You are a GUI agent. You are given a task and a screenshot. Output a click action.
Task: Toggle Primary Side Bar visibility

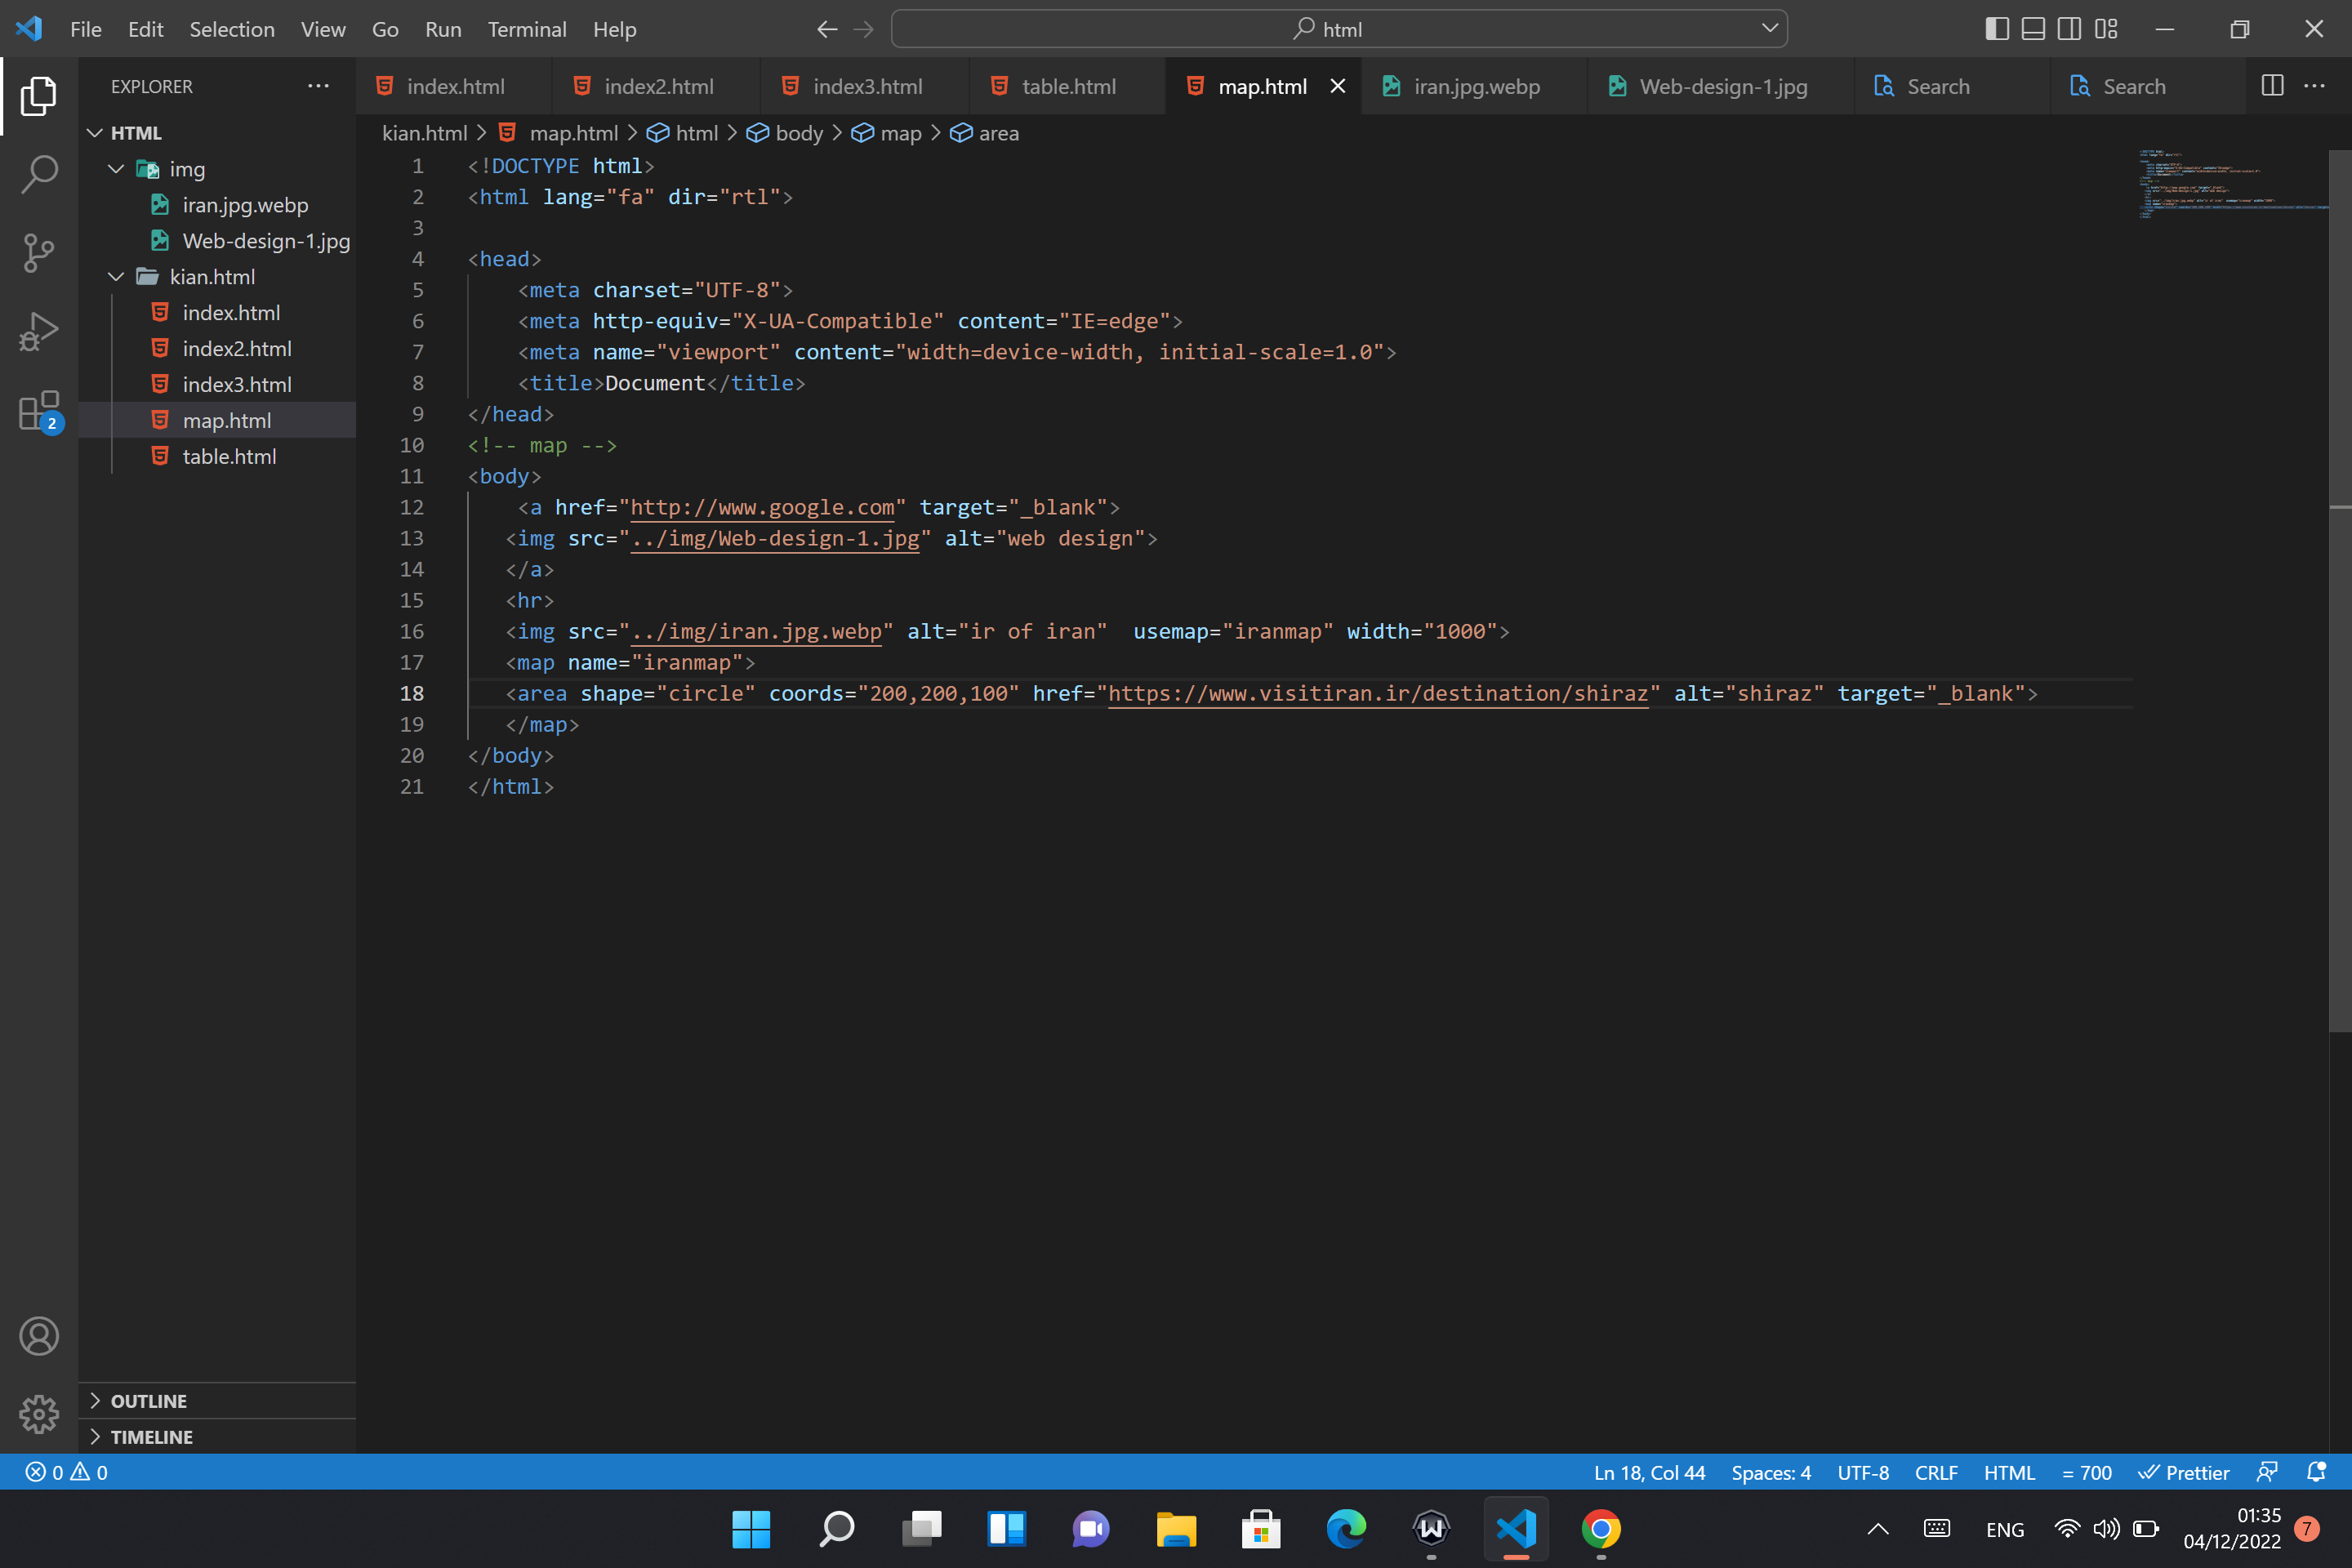coord(1997,29)
